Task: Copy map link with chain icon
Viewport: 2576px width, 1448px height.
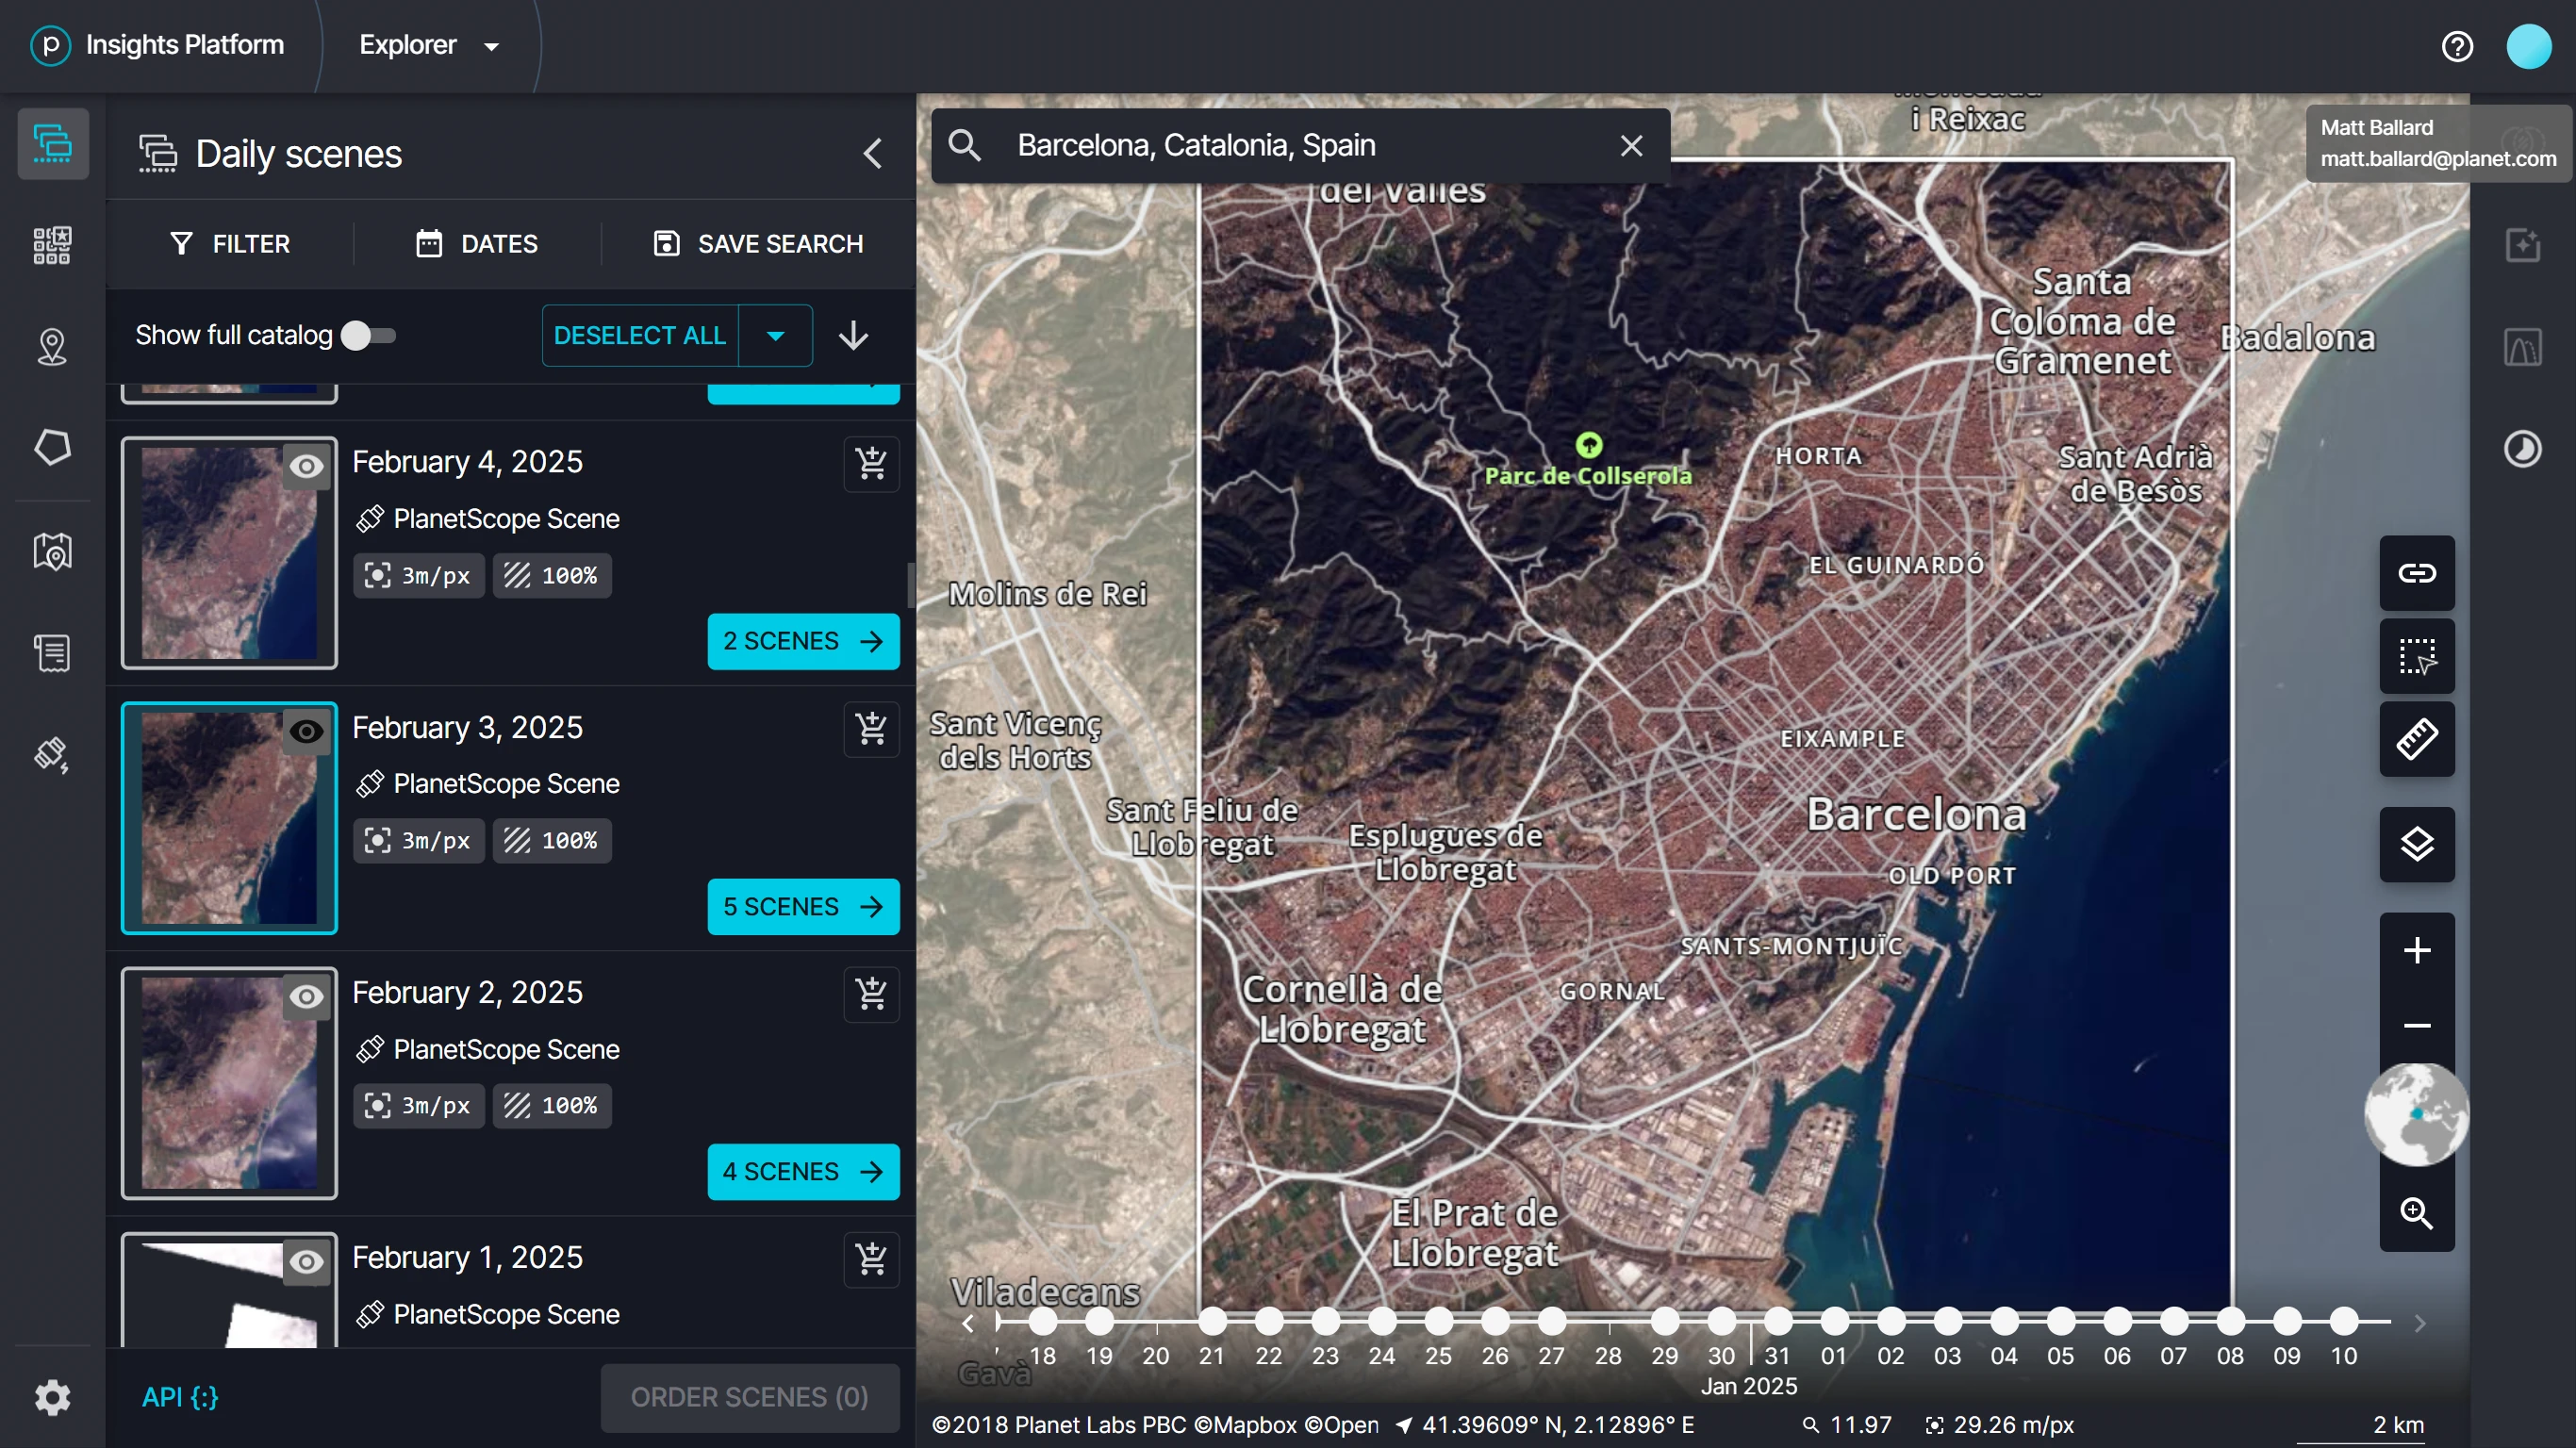Action: 2416,573
